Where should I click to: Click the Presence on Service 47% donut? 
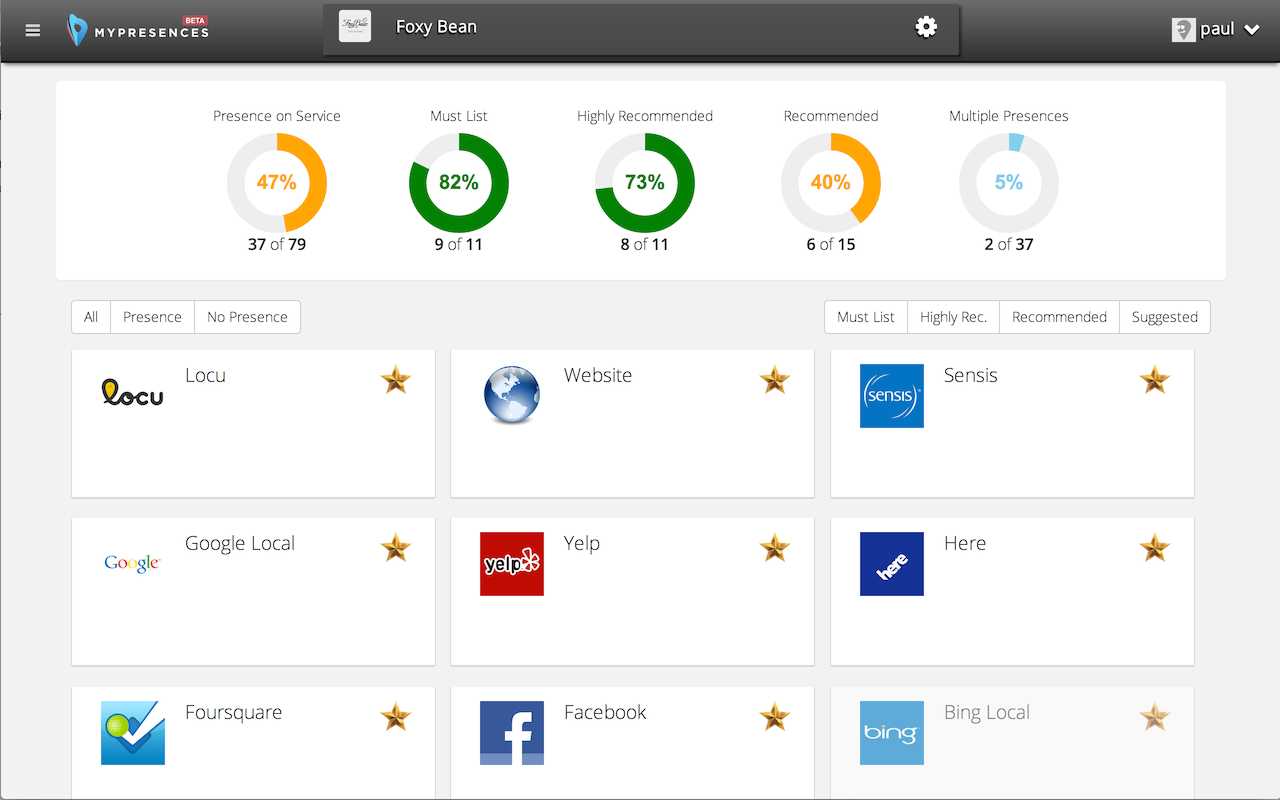[x=277, y=183]
